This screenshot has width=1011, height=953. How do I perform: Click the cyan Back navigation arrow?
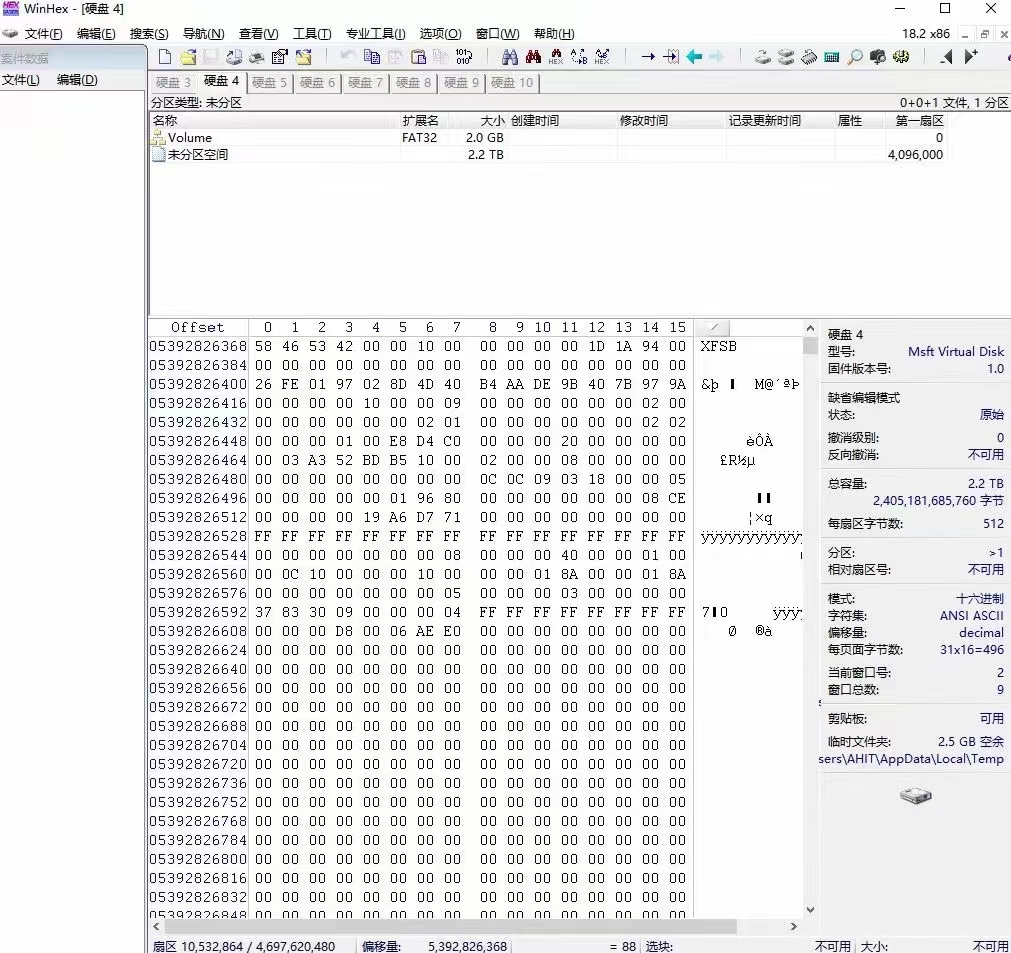point(694,57)
